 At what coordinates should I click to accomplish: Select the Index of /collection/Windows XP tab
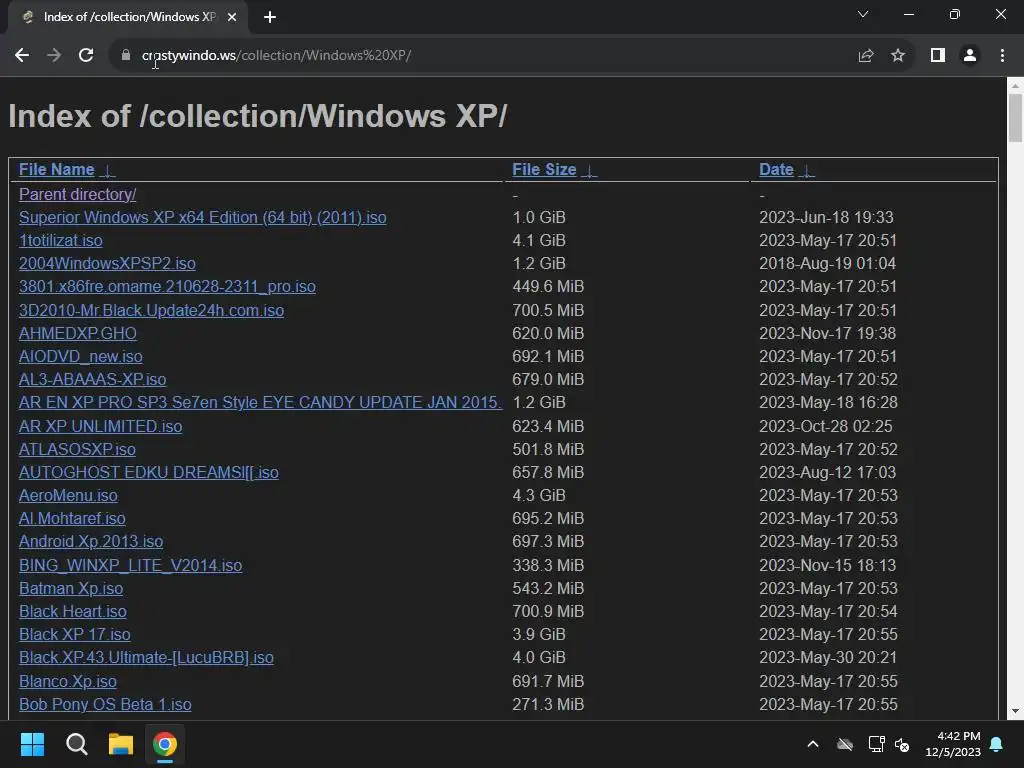click(128, 17)
